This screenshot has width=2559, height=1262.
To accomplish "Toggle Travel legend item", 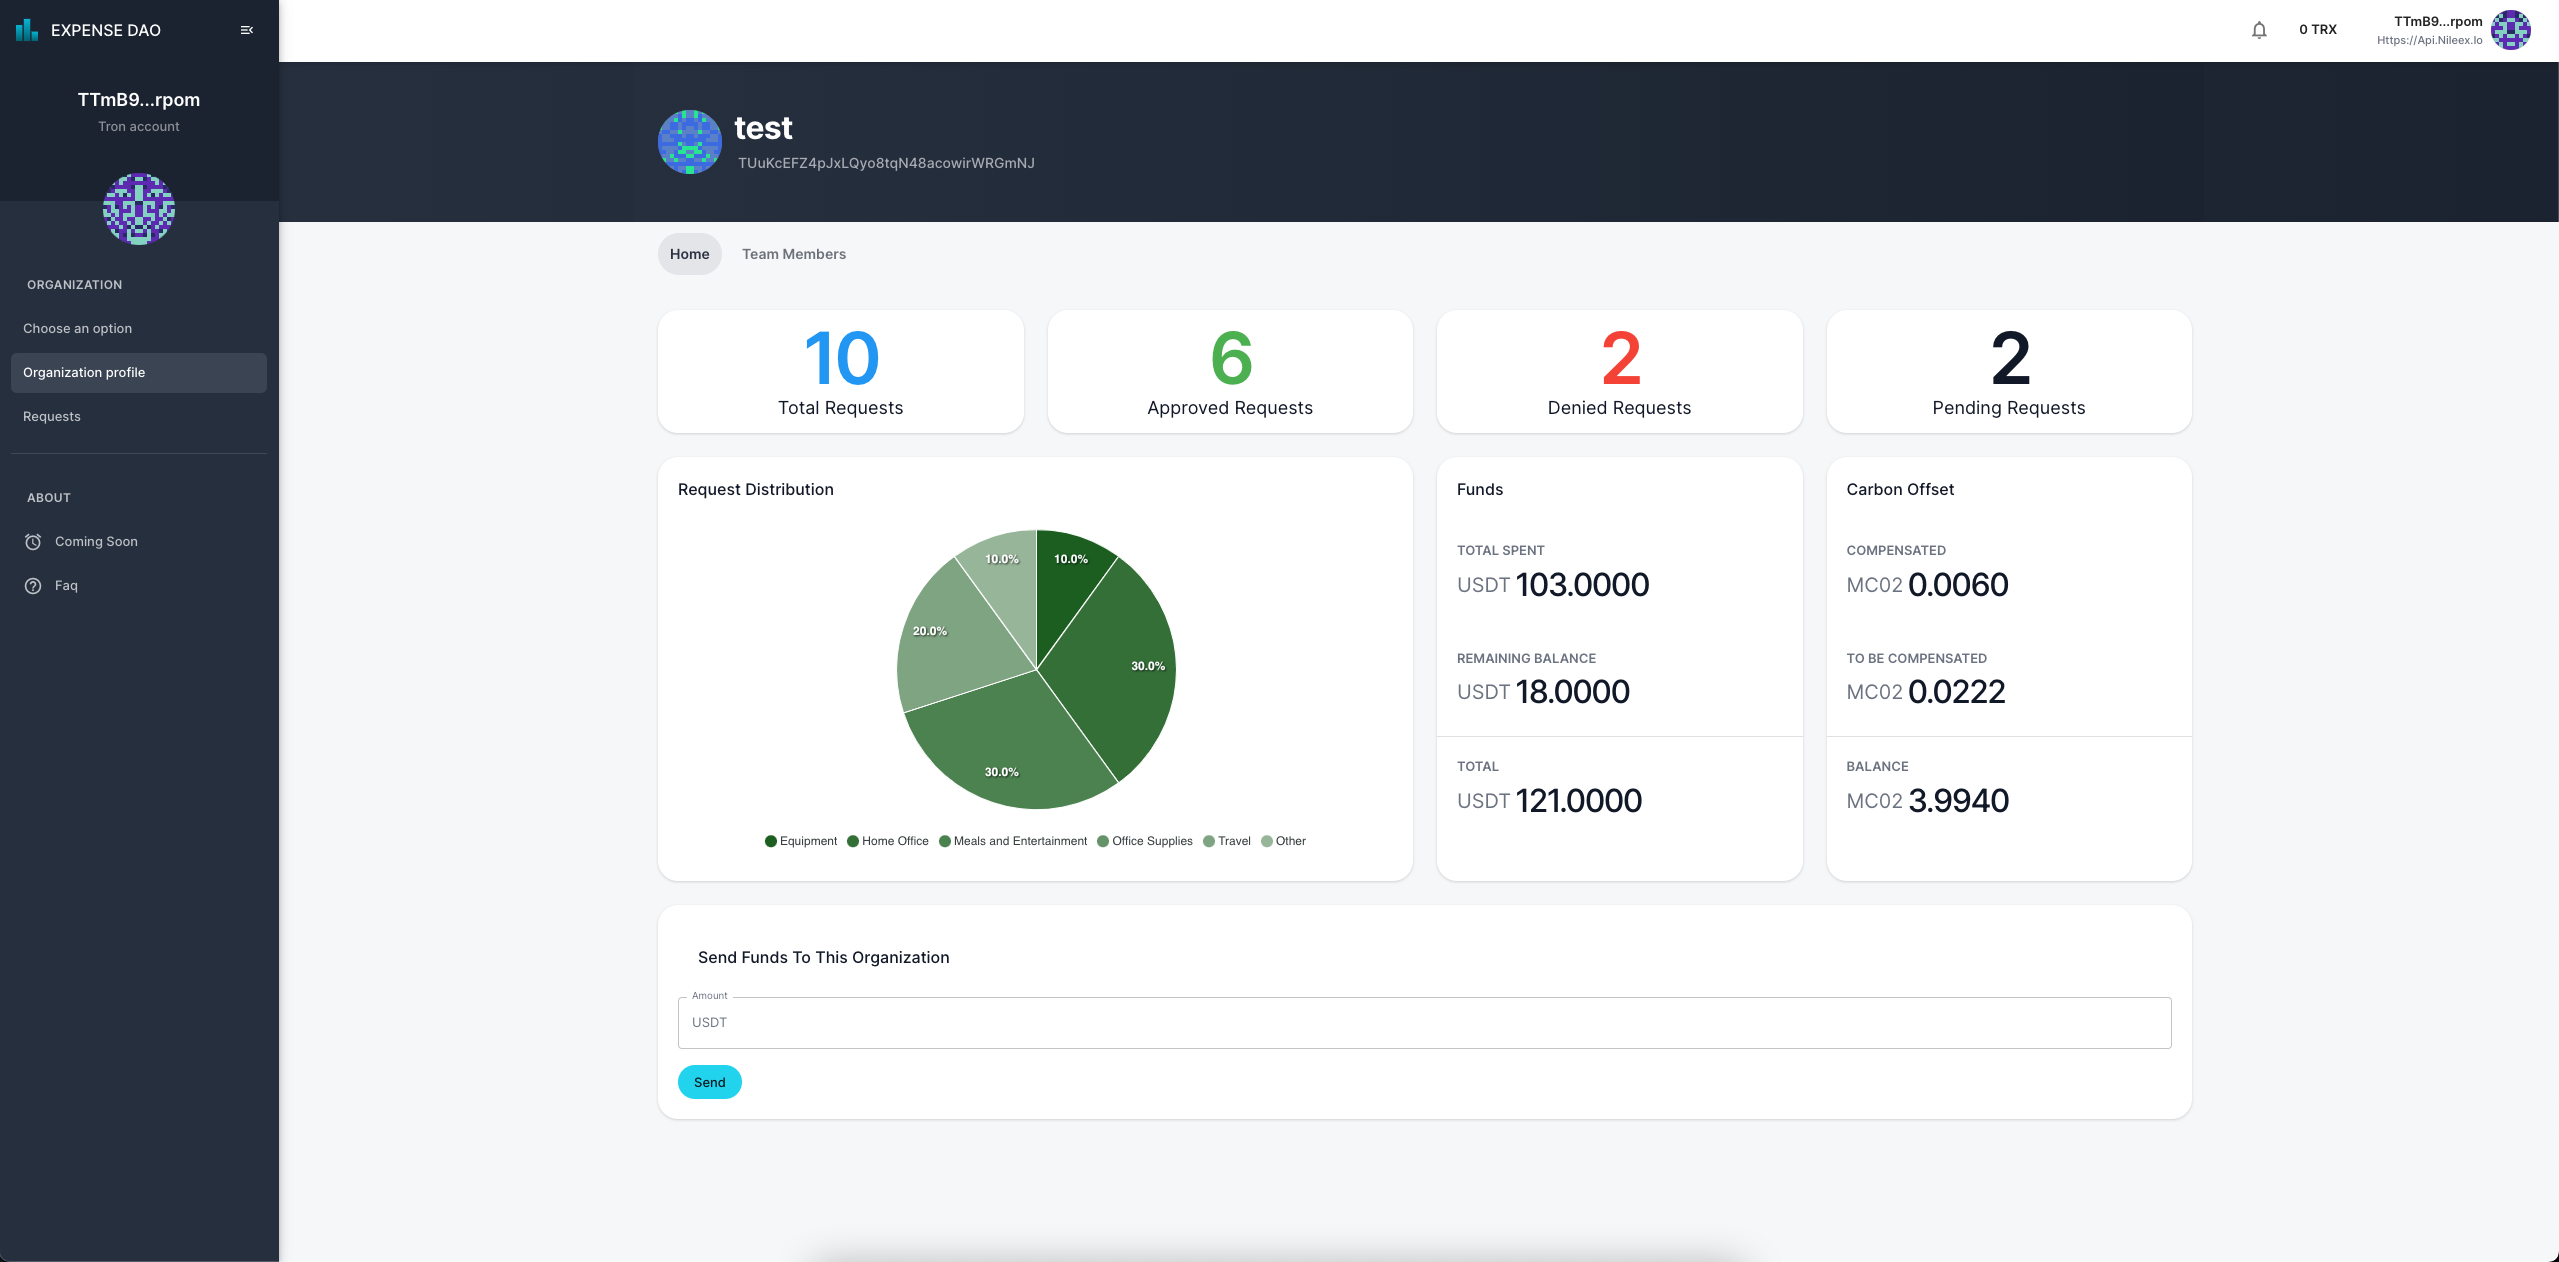I will coord(1227,841).
